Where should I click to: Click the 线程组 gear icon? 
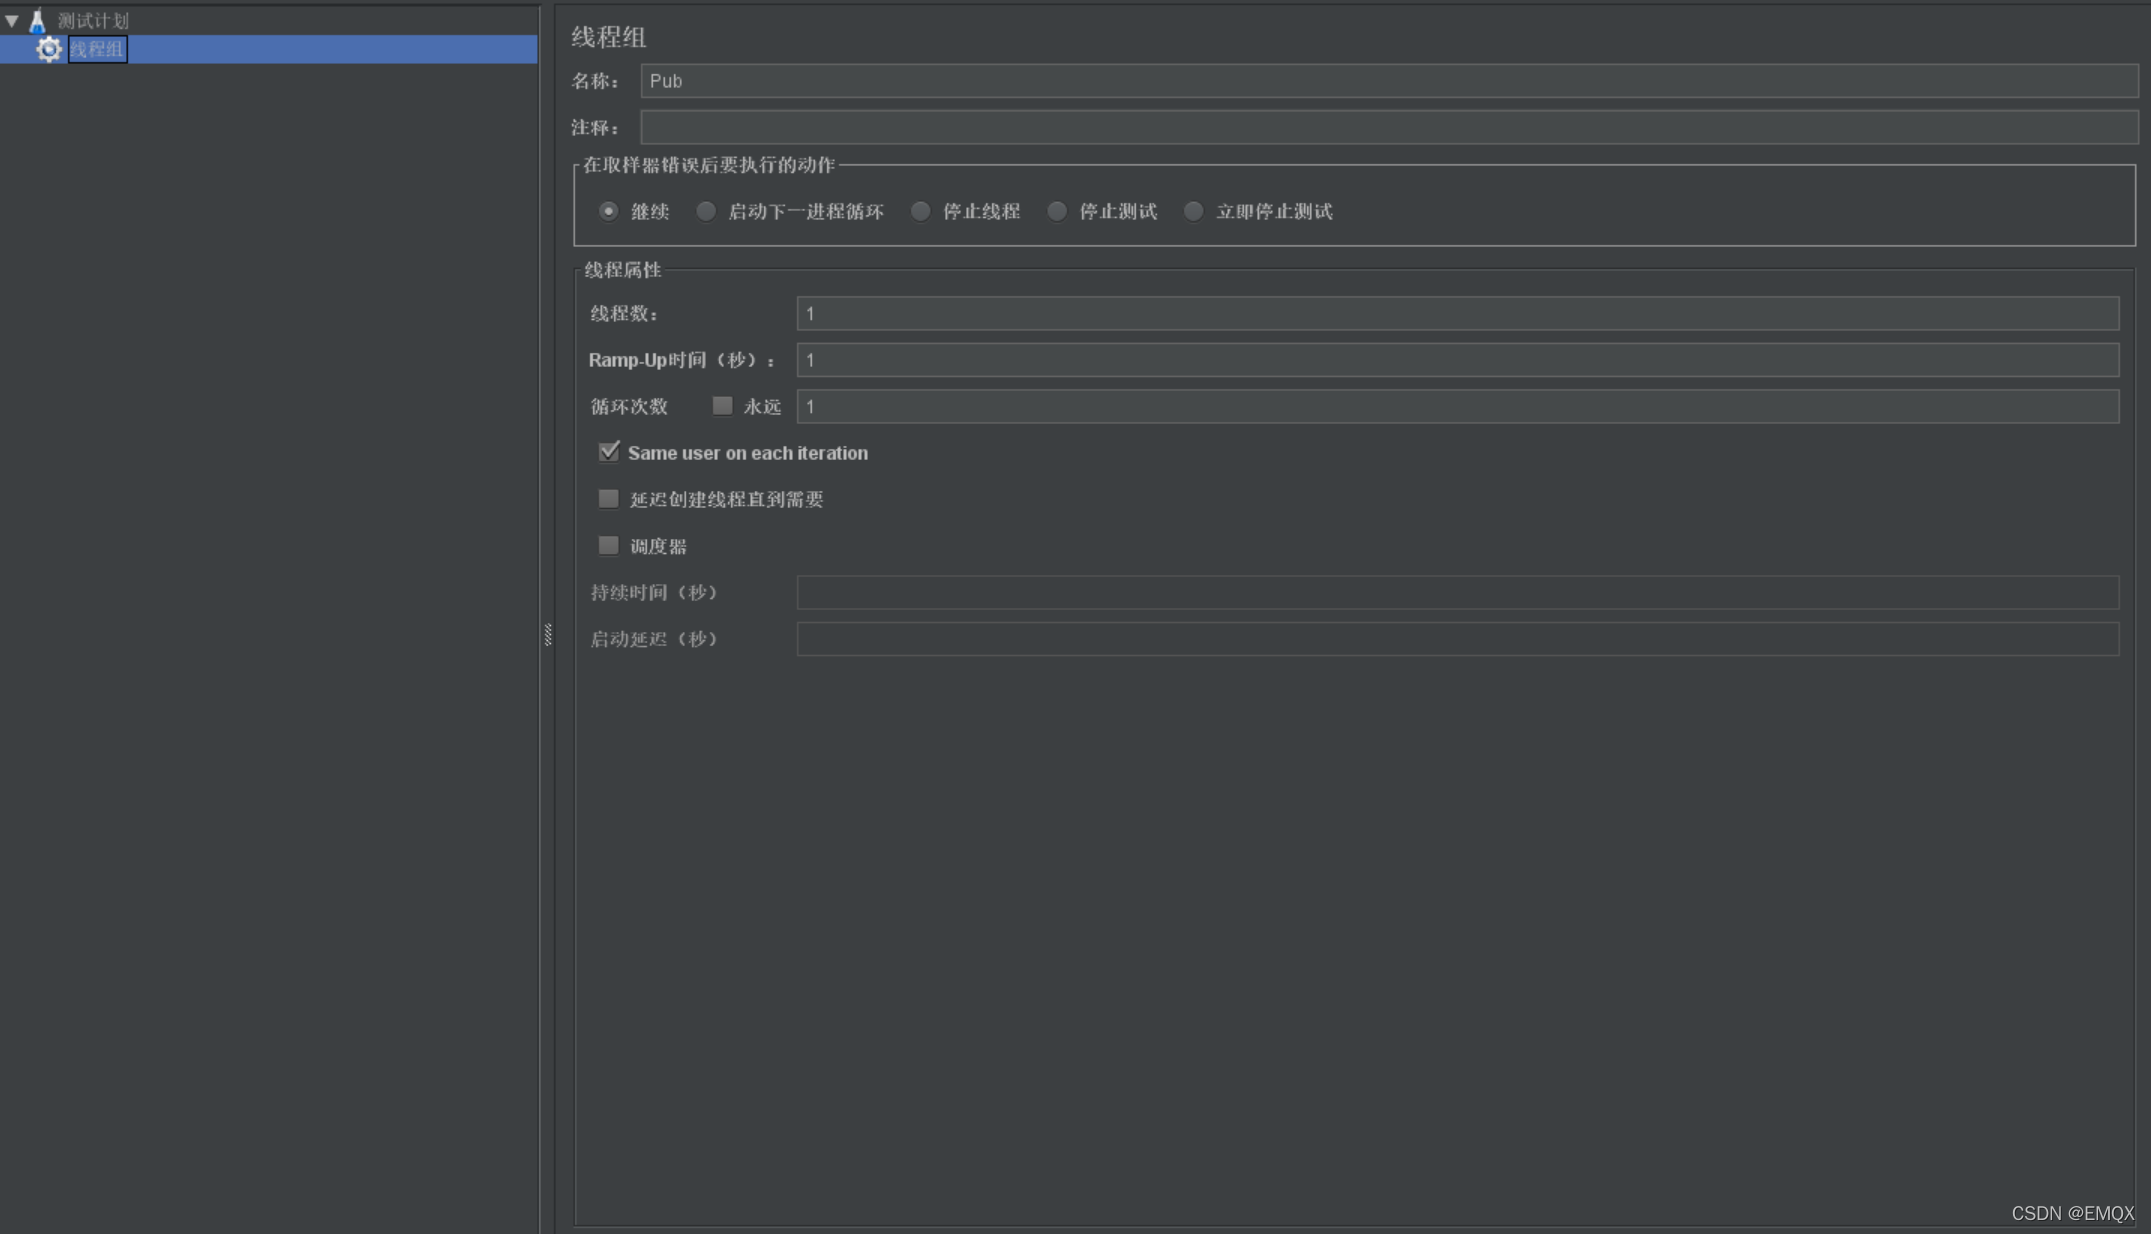point(49,49)
